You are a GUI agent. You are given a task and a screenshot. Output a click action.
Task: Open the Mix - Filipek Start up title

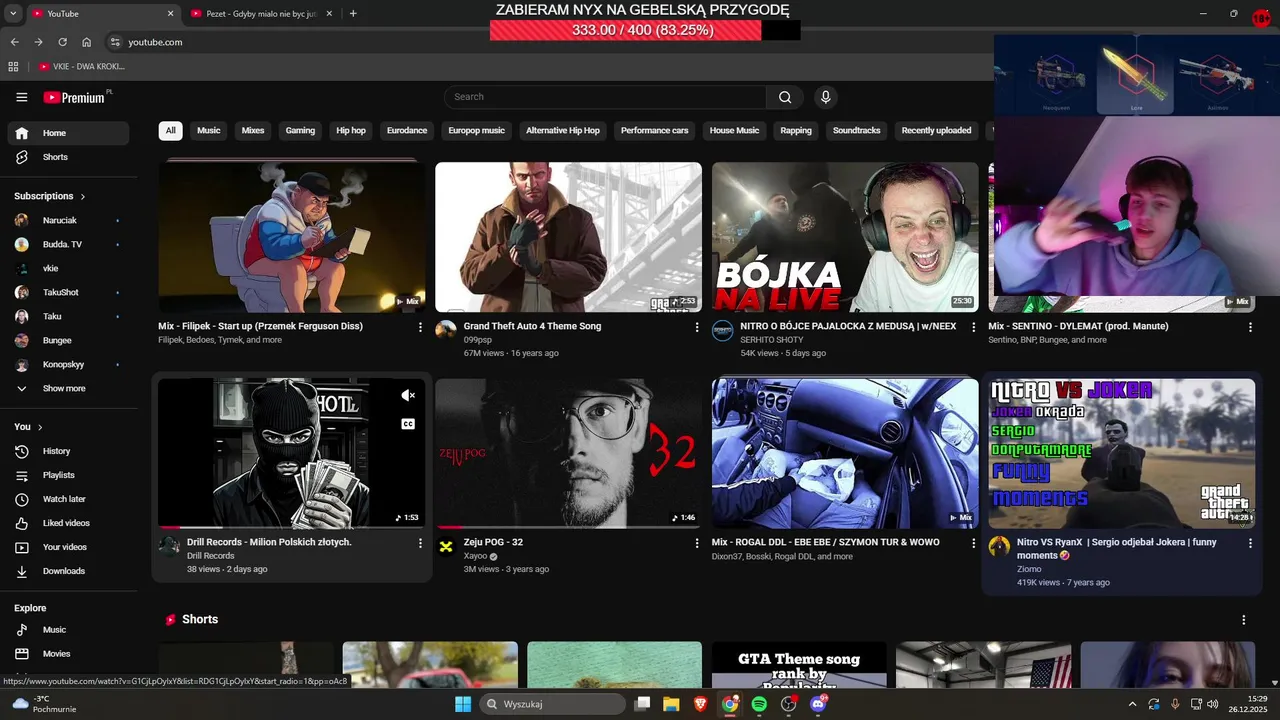[x=260, y=326]
